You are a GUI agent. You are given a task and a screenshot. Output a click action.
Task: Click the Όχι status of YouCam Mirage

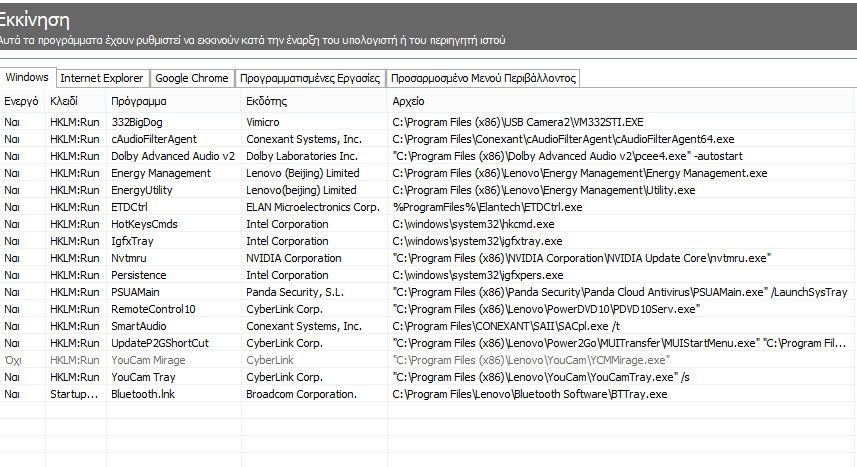tap(13, 359)
